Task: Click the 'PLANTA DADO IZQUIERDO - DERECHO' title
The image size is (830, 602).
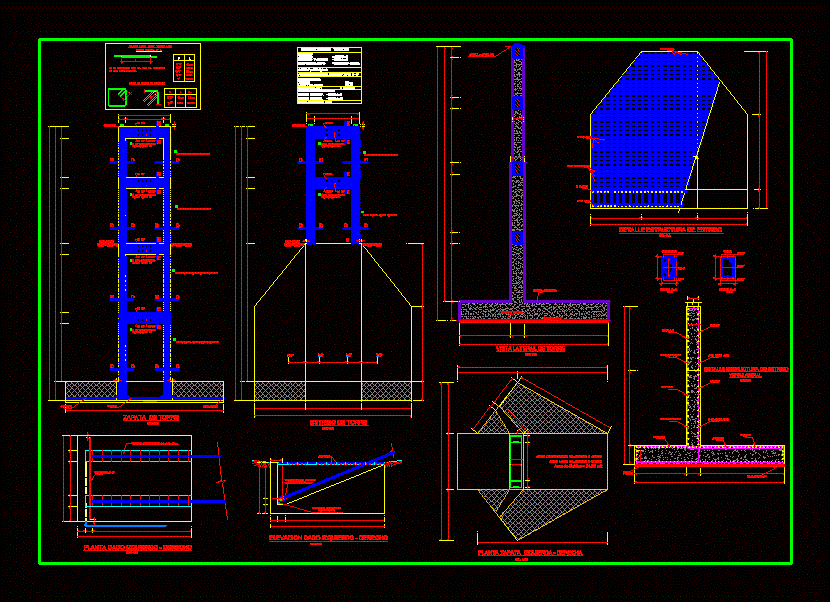Action: [x=138, y=548]
